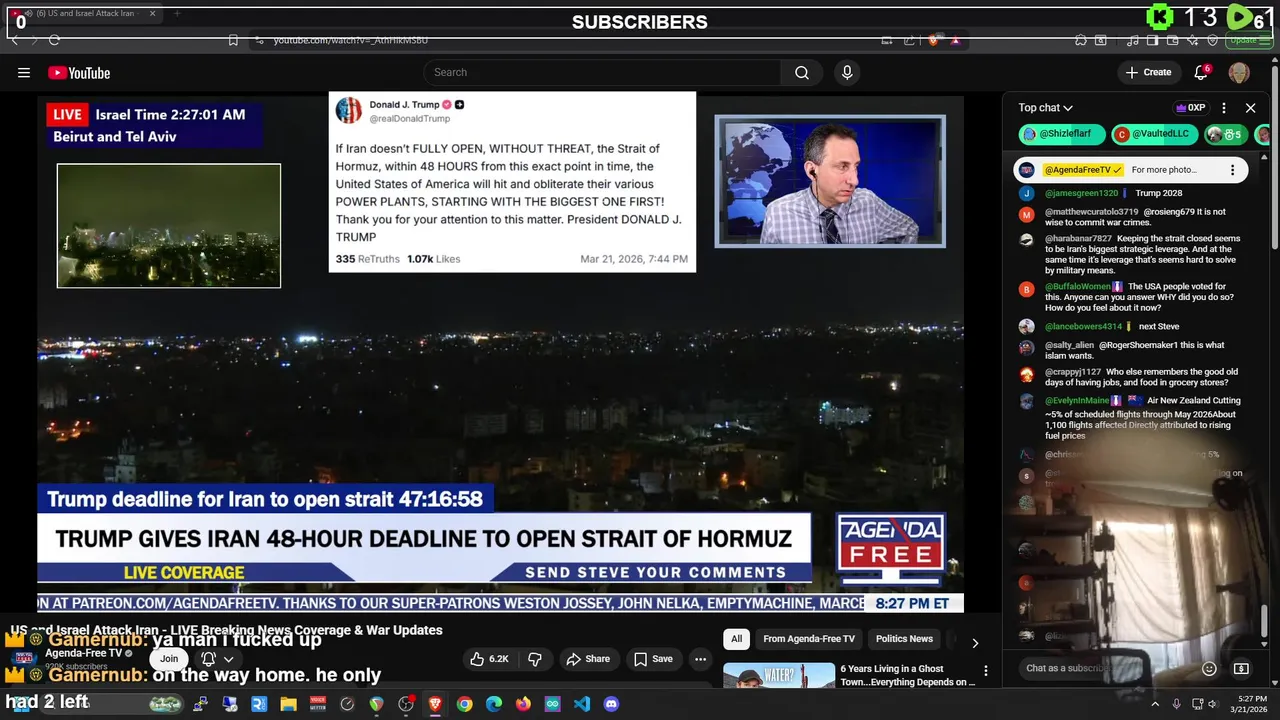Image resolution: width=1280 pixels, height=720 pixels.
Task: Open the YouTube guide hamburger menu
Action: [x=24, y=72]
